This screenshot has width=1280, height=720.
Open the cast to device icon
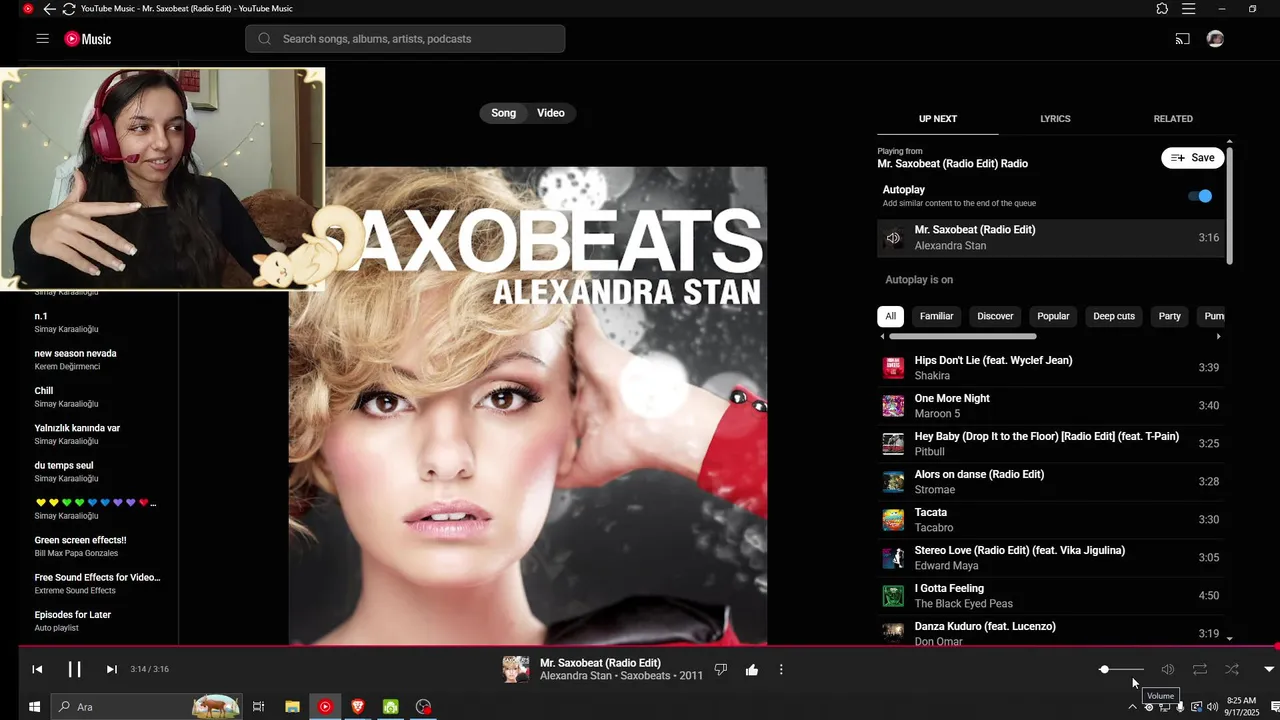click(x=1183, y=39)
